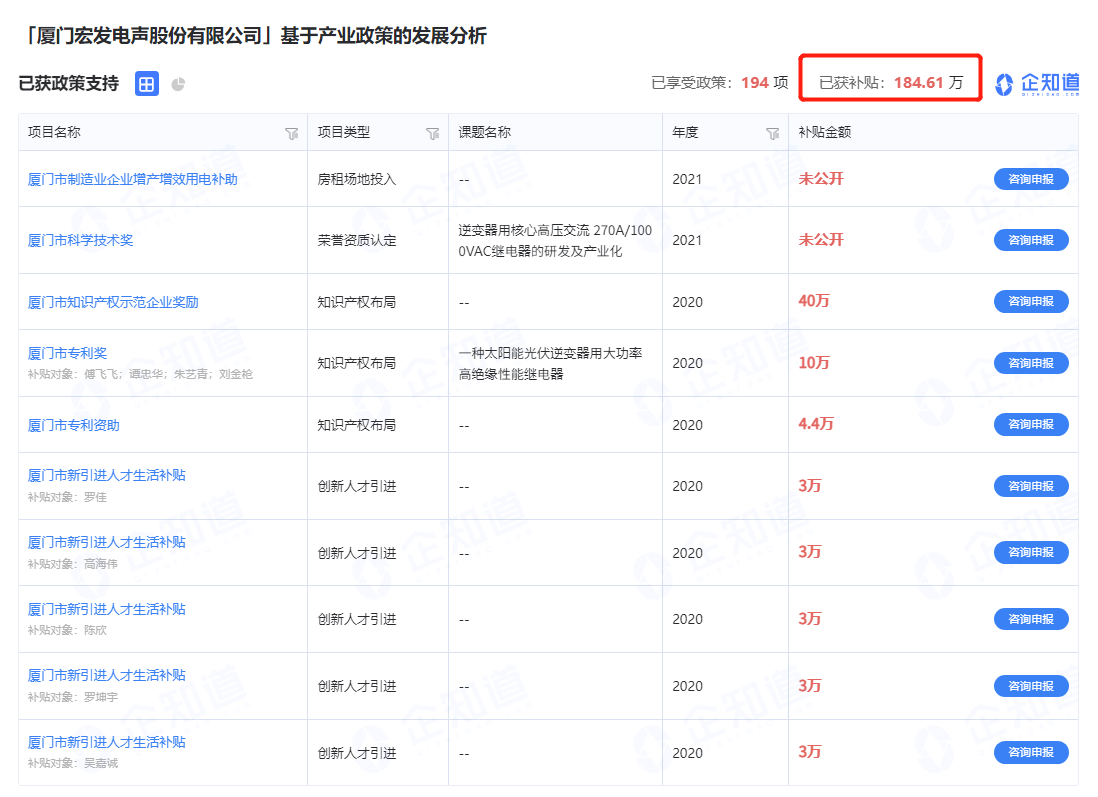Select the 10万 subsidy amount
The height and width of the screenshot is (797, 1098).
814,363
